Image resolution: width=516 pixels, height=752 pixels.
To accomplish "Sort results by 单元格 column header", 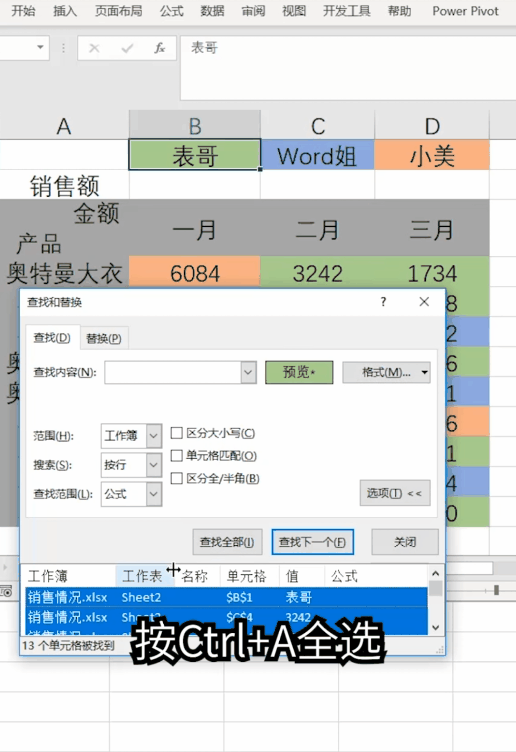I will (249, 576).
